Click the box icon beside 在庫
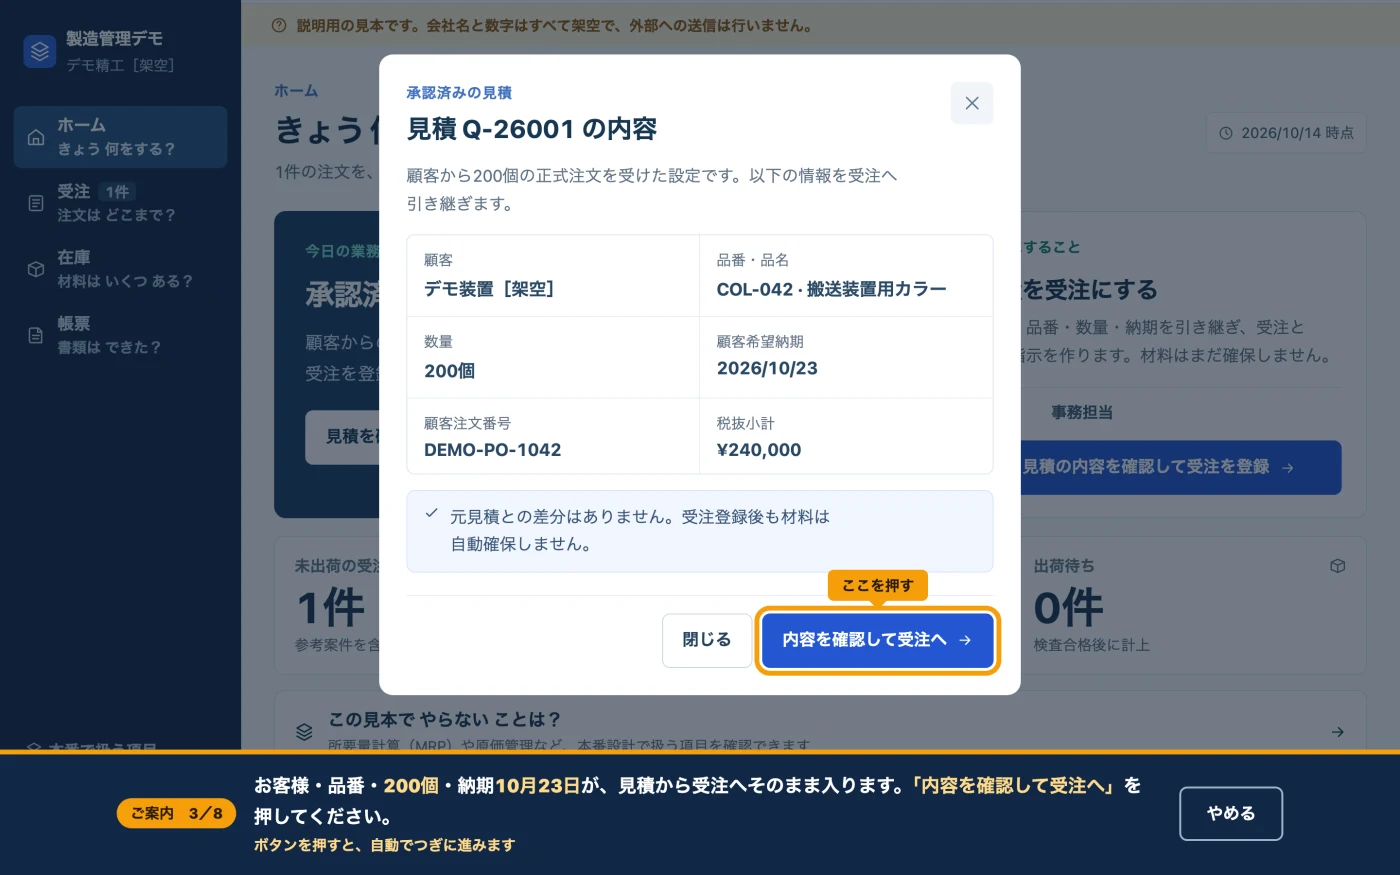 click(36, 269)
